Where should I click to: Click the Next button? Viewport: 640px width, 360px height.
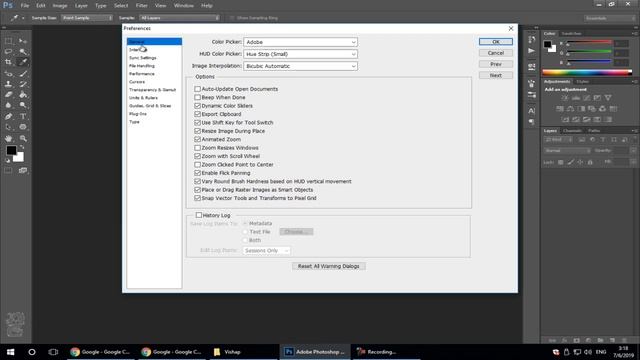496,76
